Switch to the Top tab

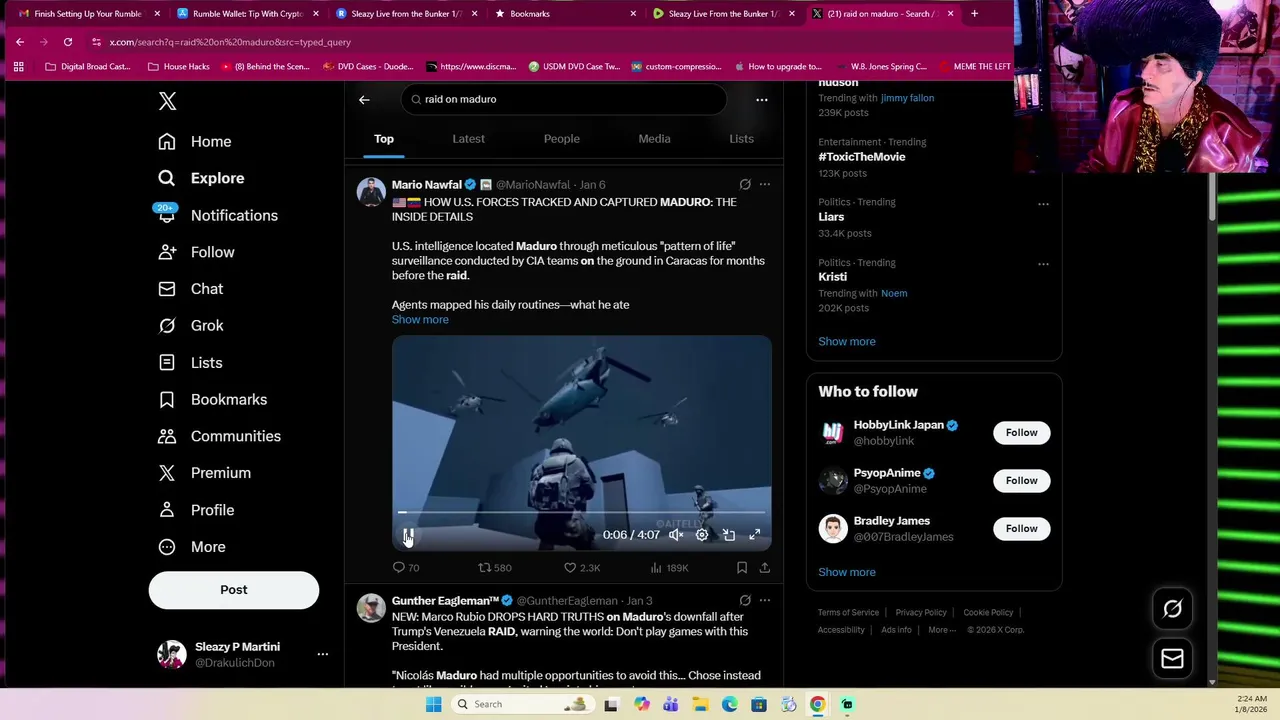tap(384, 139)
